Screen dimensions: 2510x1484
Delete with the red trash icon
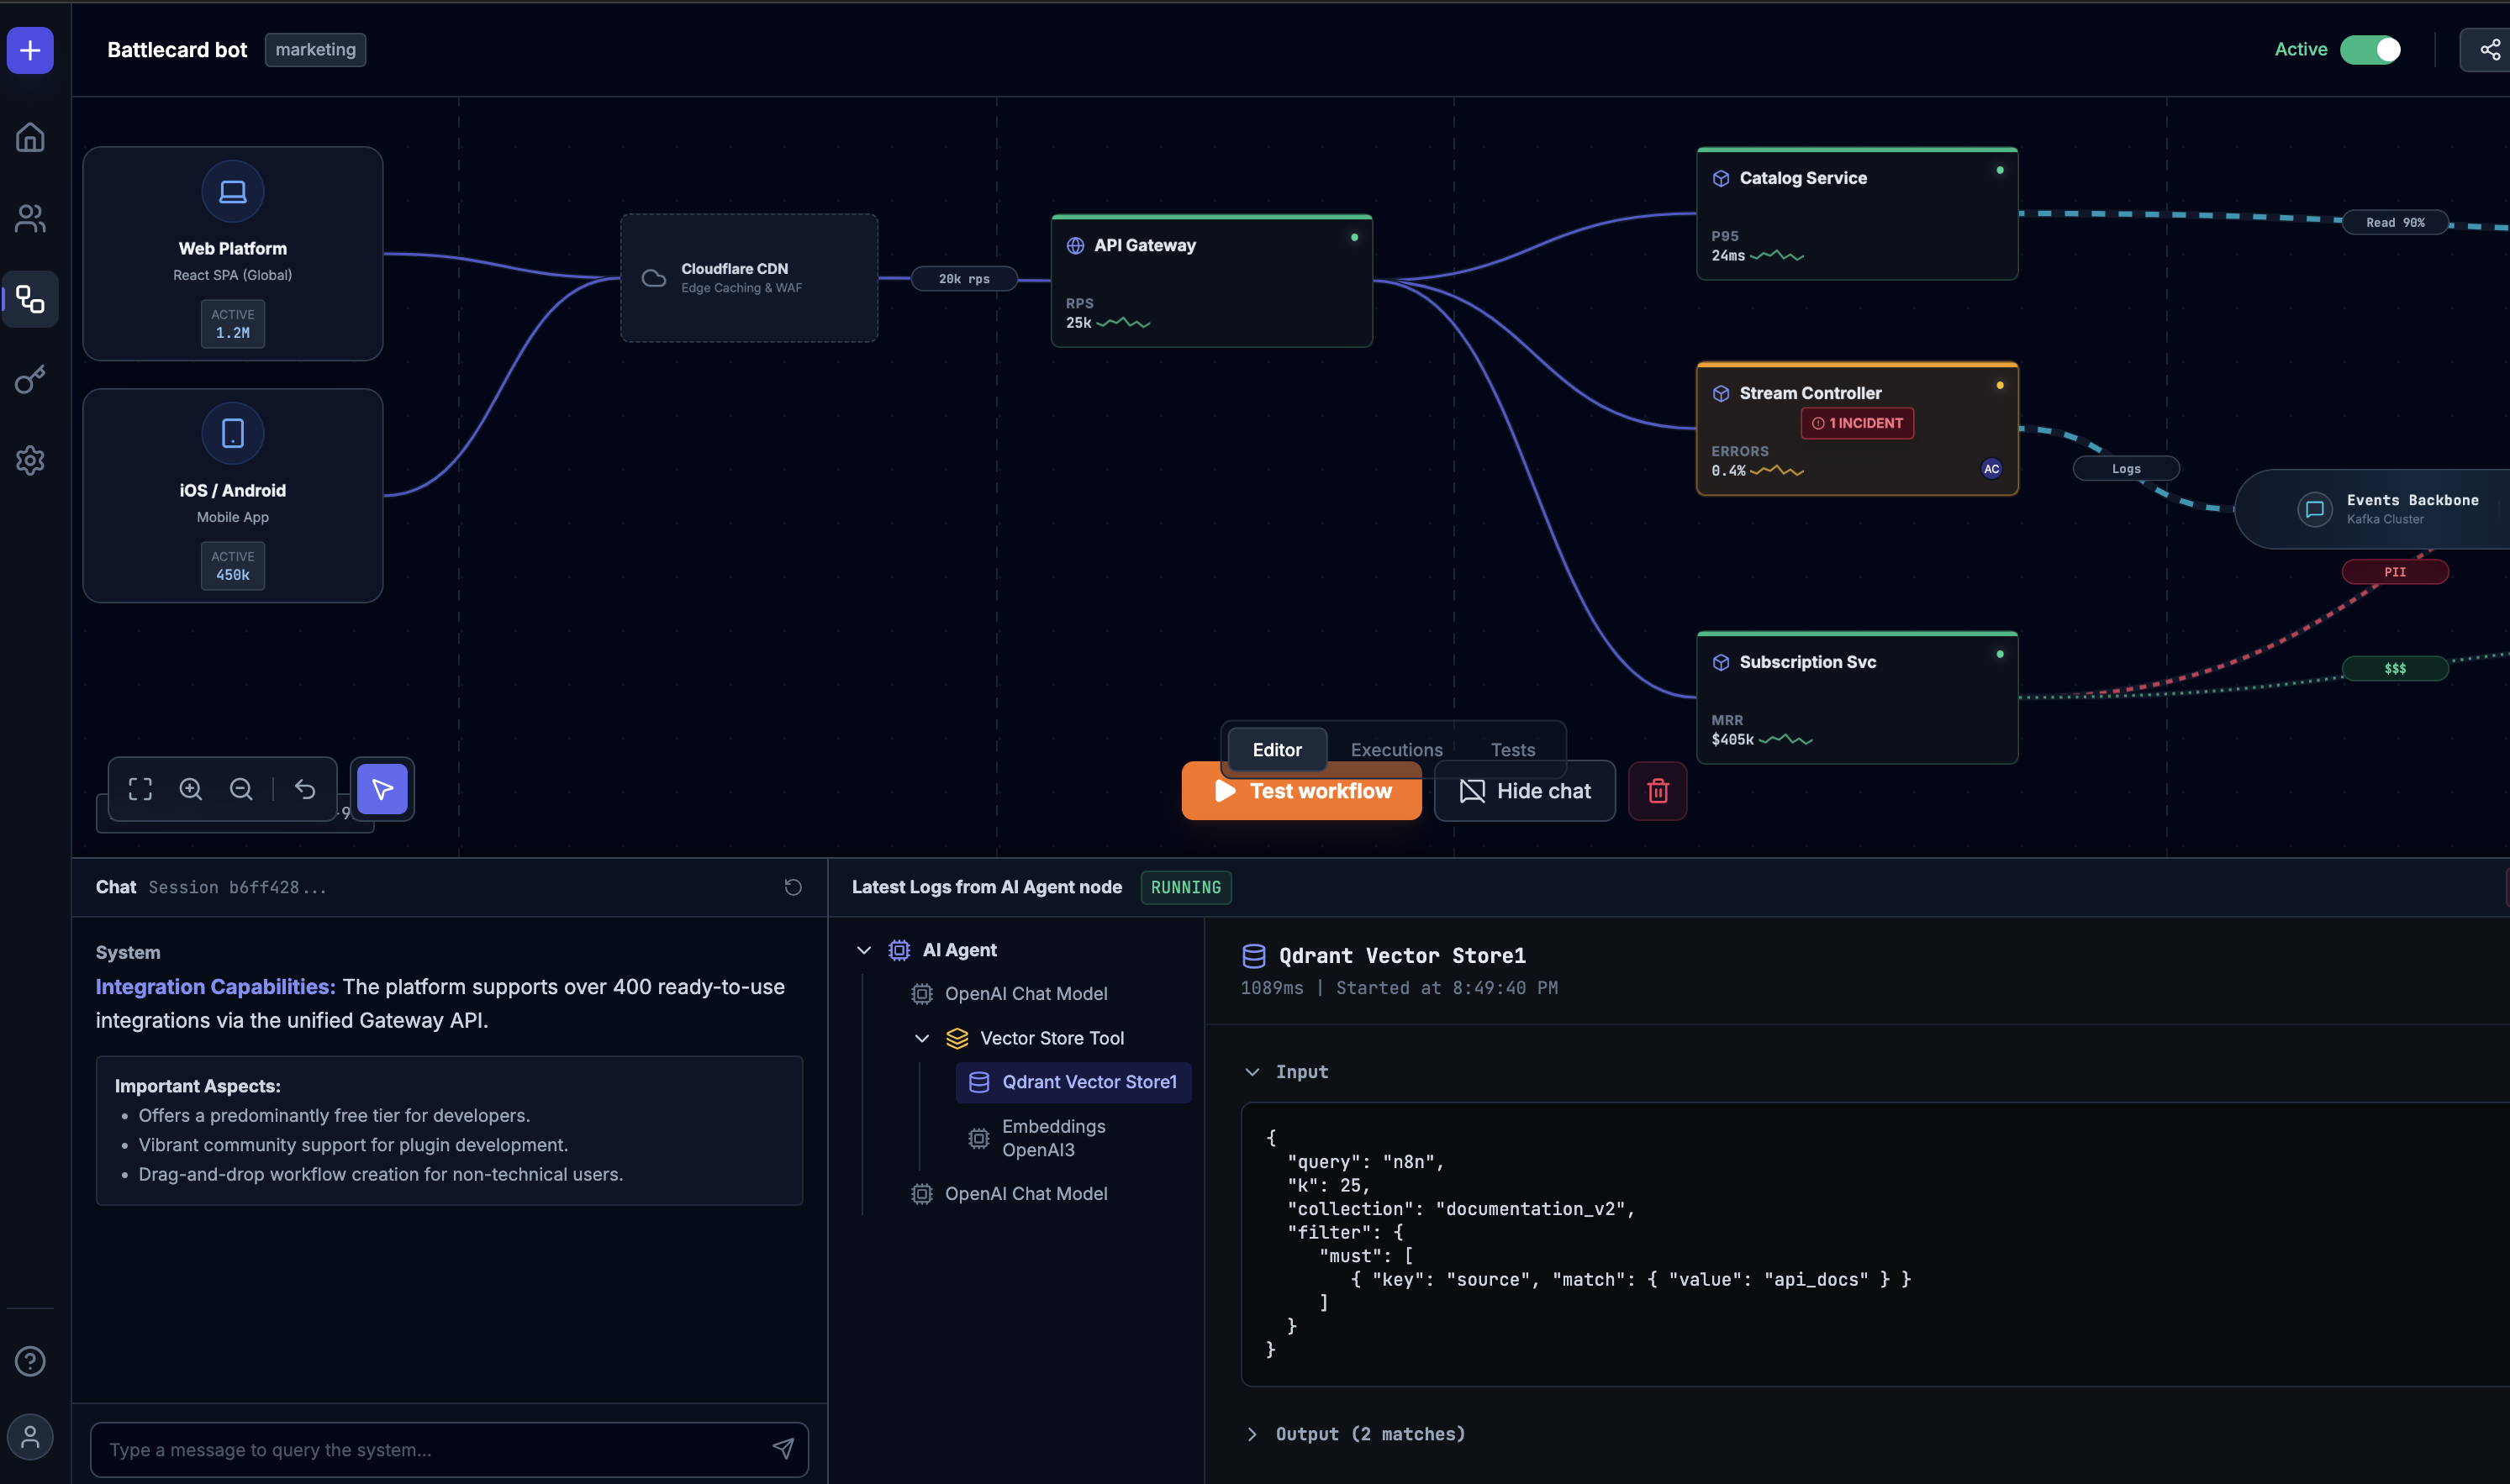click(x=1657, y=791)
